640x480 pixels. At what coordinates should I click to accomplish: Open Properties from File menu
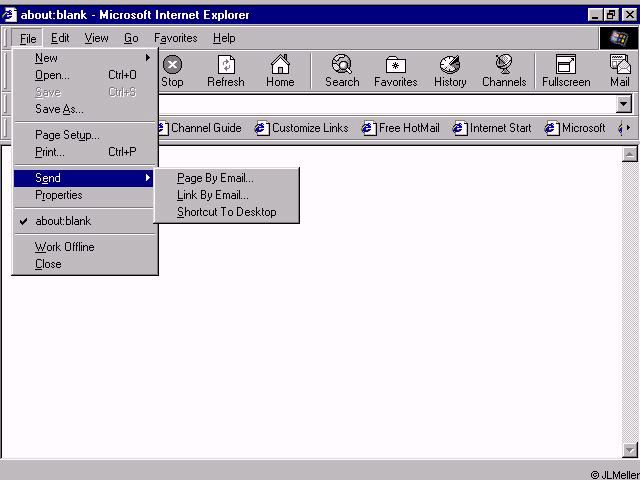pos(84,195)
